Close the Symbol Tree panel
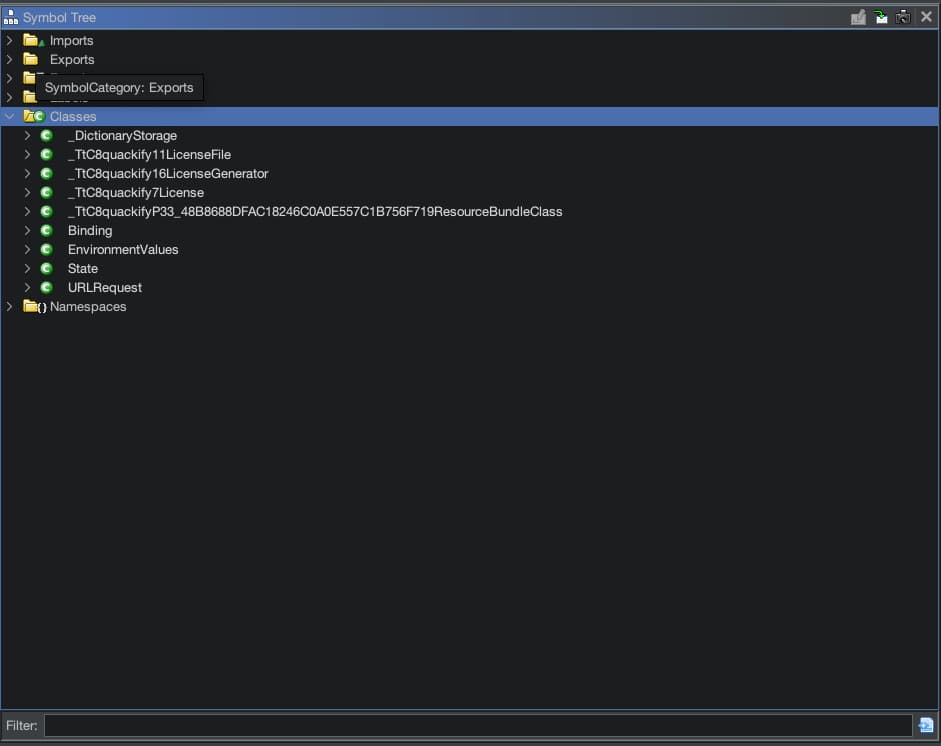 point(926,17)
